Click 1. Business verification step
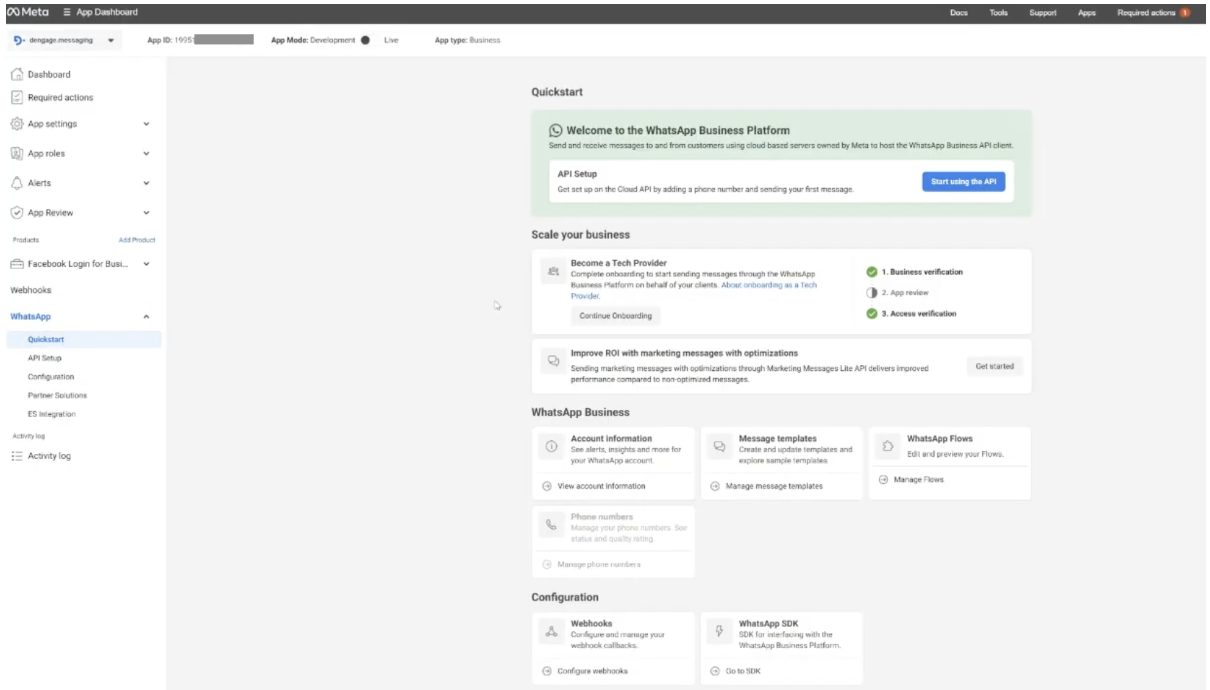The width and height of the screenshot is (1210, 690). (x=915, y=271)
